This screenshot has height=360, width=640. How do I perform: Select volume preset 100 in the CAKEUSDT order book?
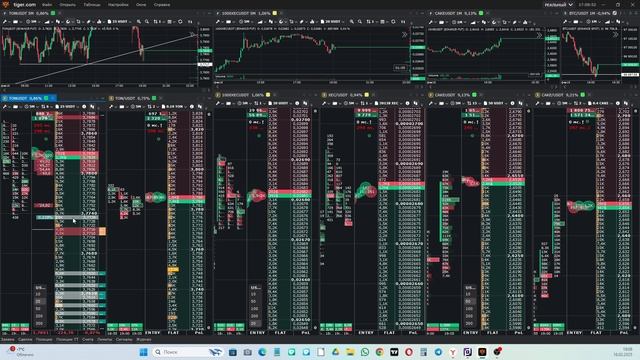click(x=469, y=309)
